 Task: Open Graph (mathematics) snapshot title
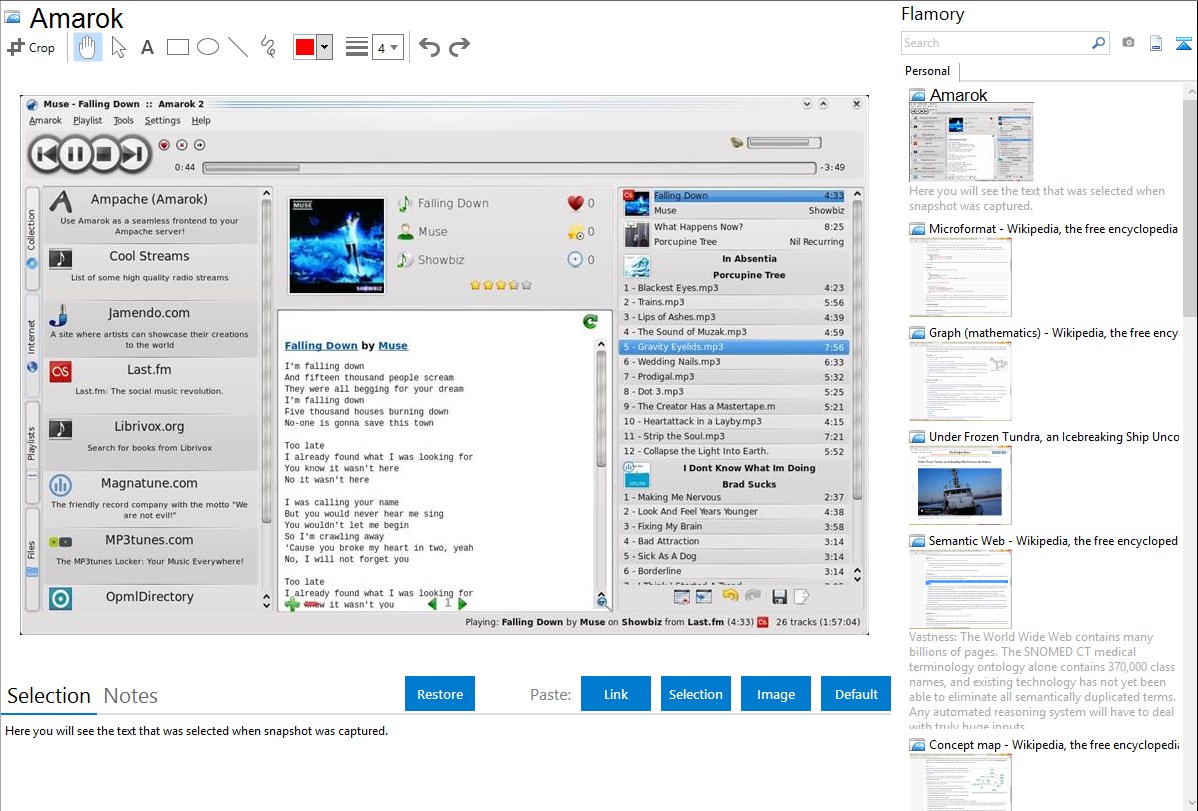click(x=1053, y=333)
